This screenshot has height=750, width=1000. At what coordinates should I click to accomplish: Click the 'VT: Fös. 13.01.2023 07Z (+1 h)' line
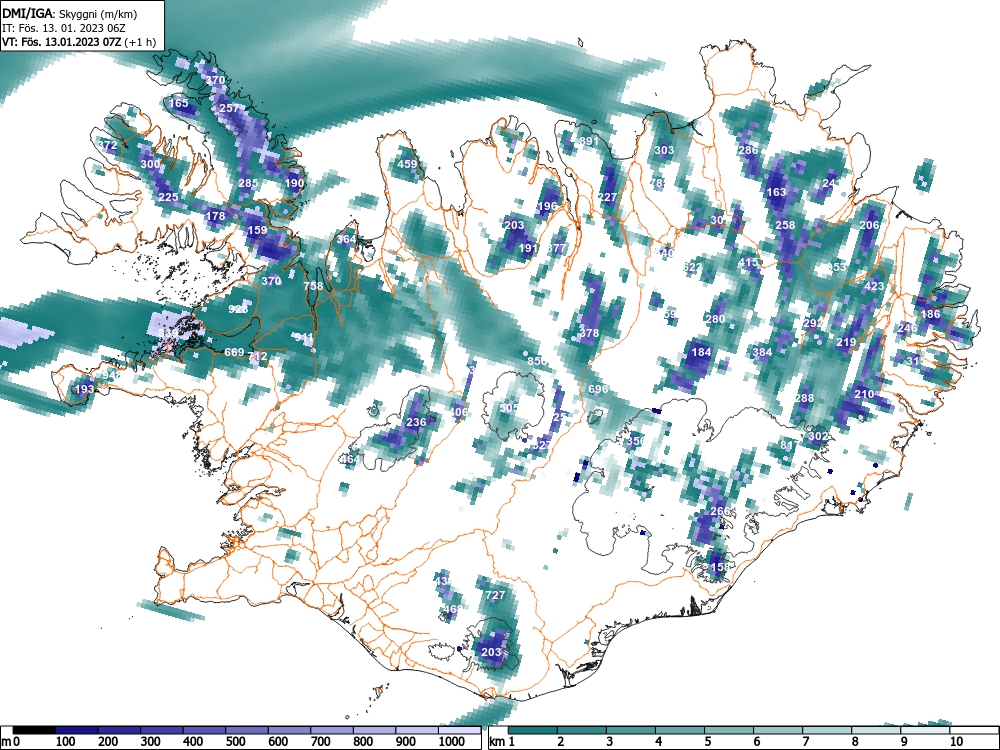coord(79,42)
